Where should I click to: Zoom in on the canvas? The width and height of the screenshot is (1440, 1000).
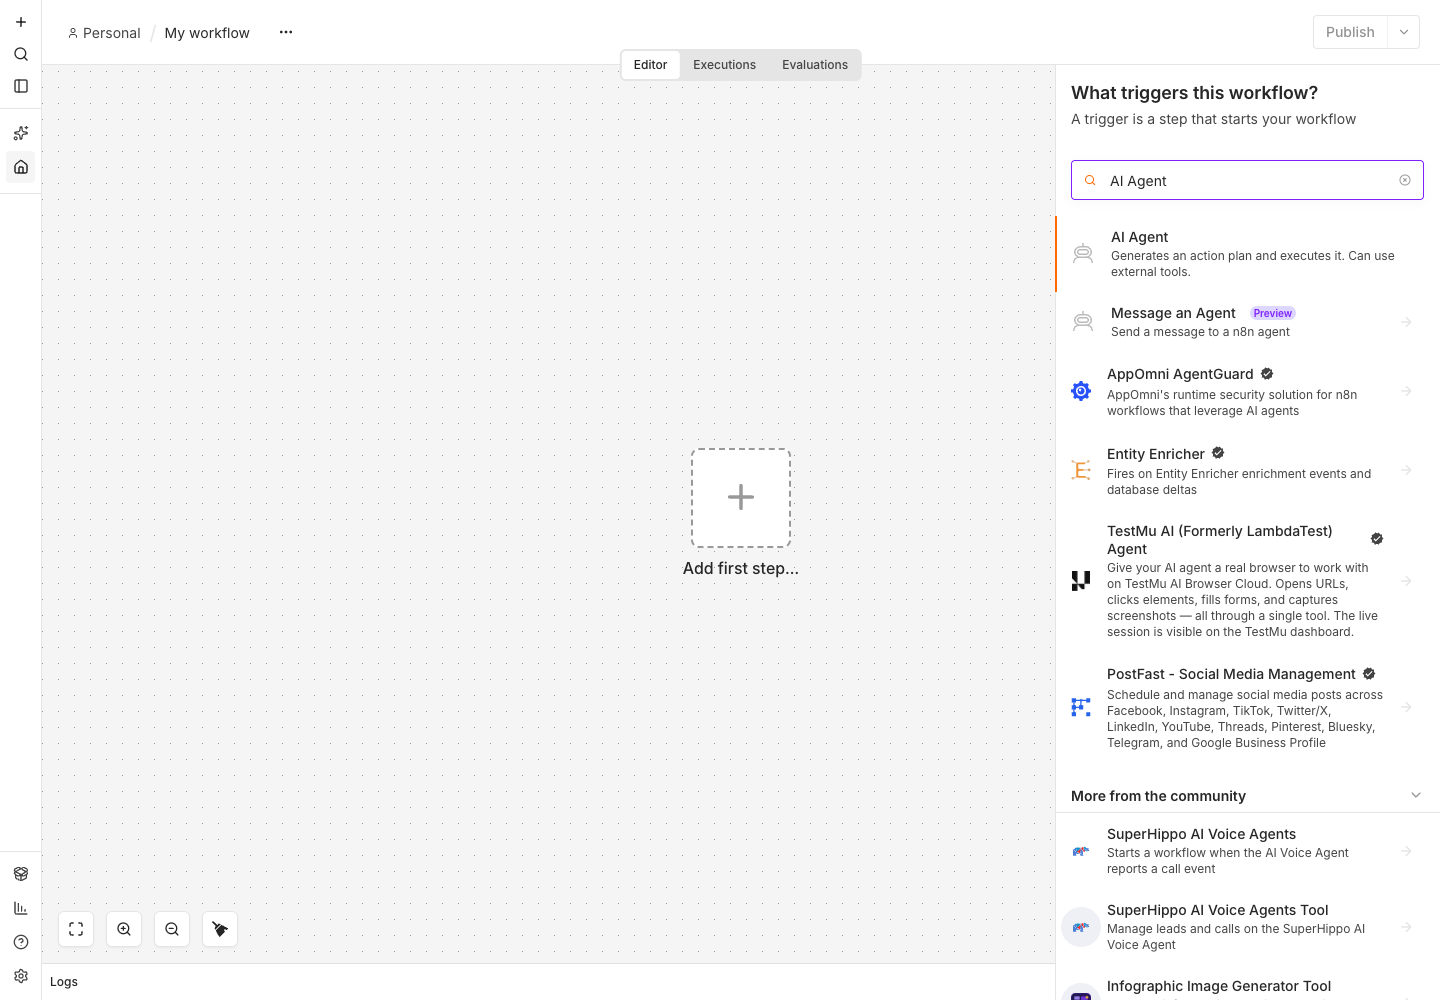pyautogui.click(x=124, y=929)
